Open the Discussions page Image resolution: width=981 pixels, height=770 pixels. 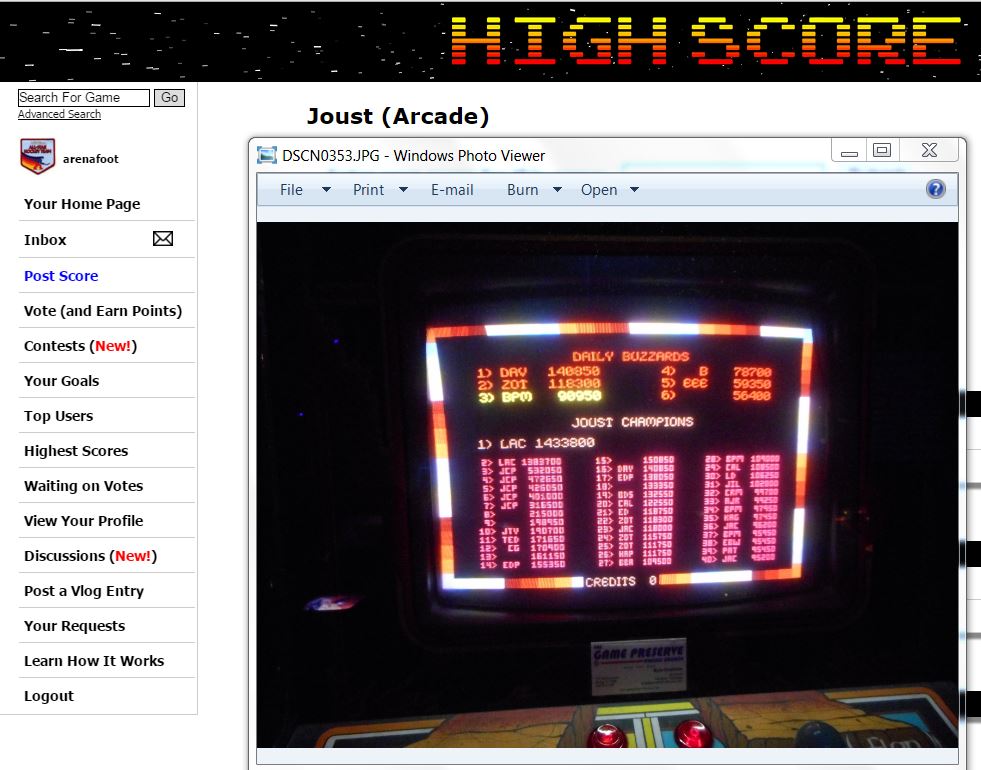pyautogui.click(x=91, y=556)
